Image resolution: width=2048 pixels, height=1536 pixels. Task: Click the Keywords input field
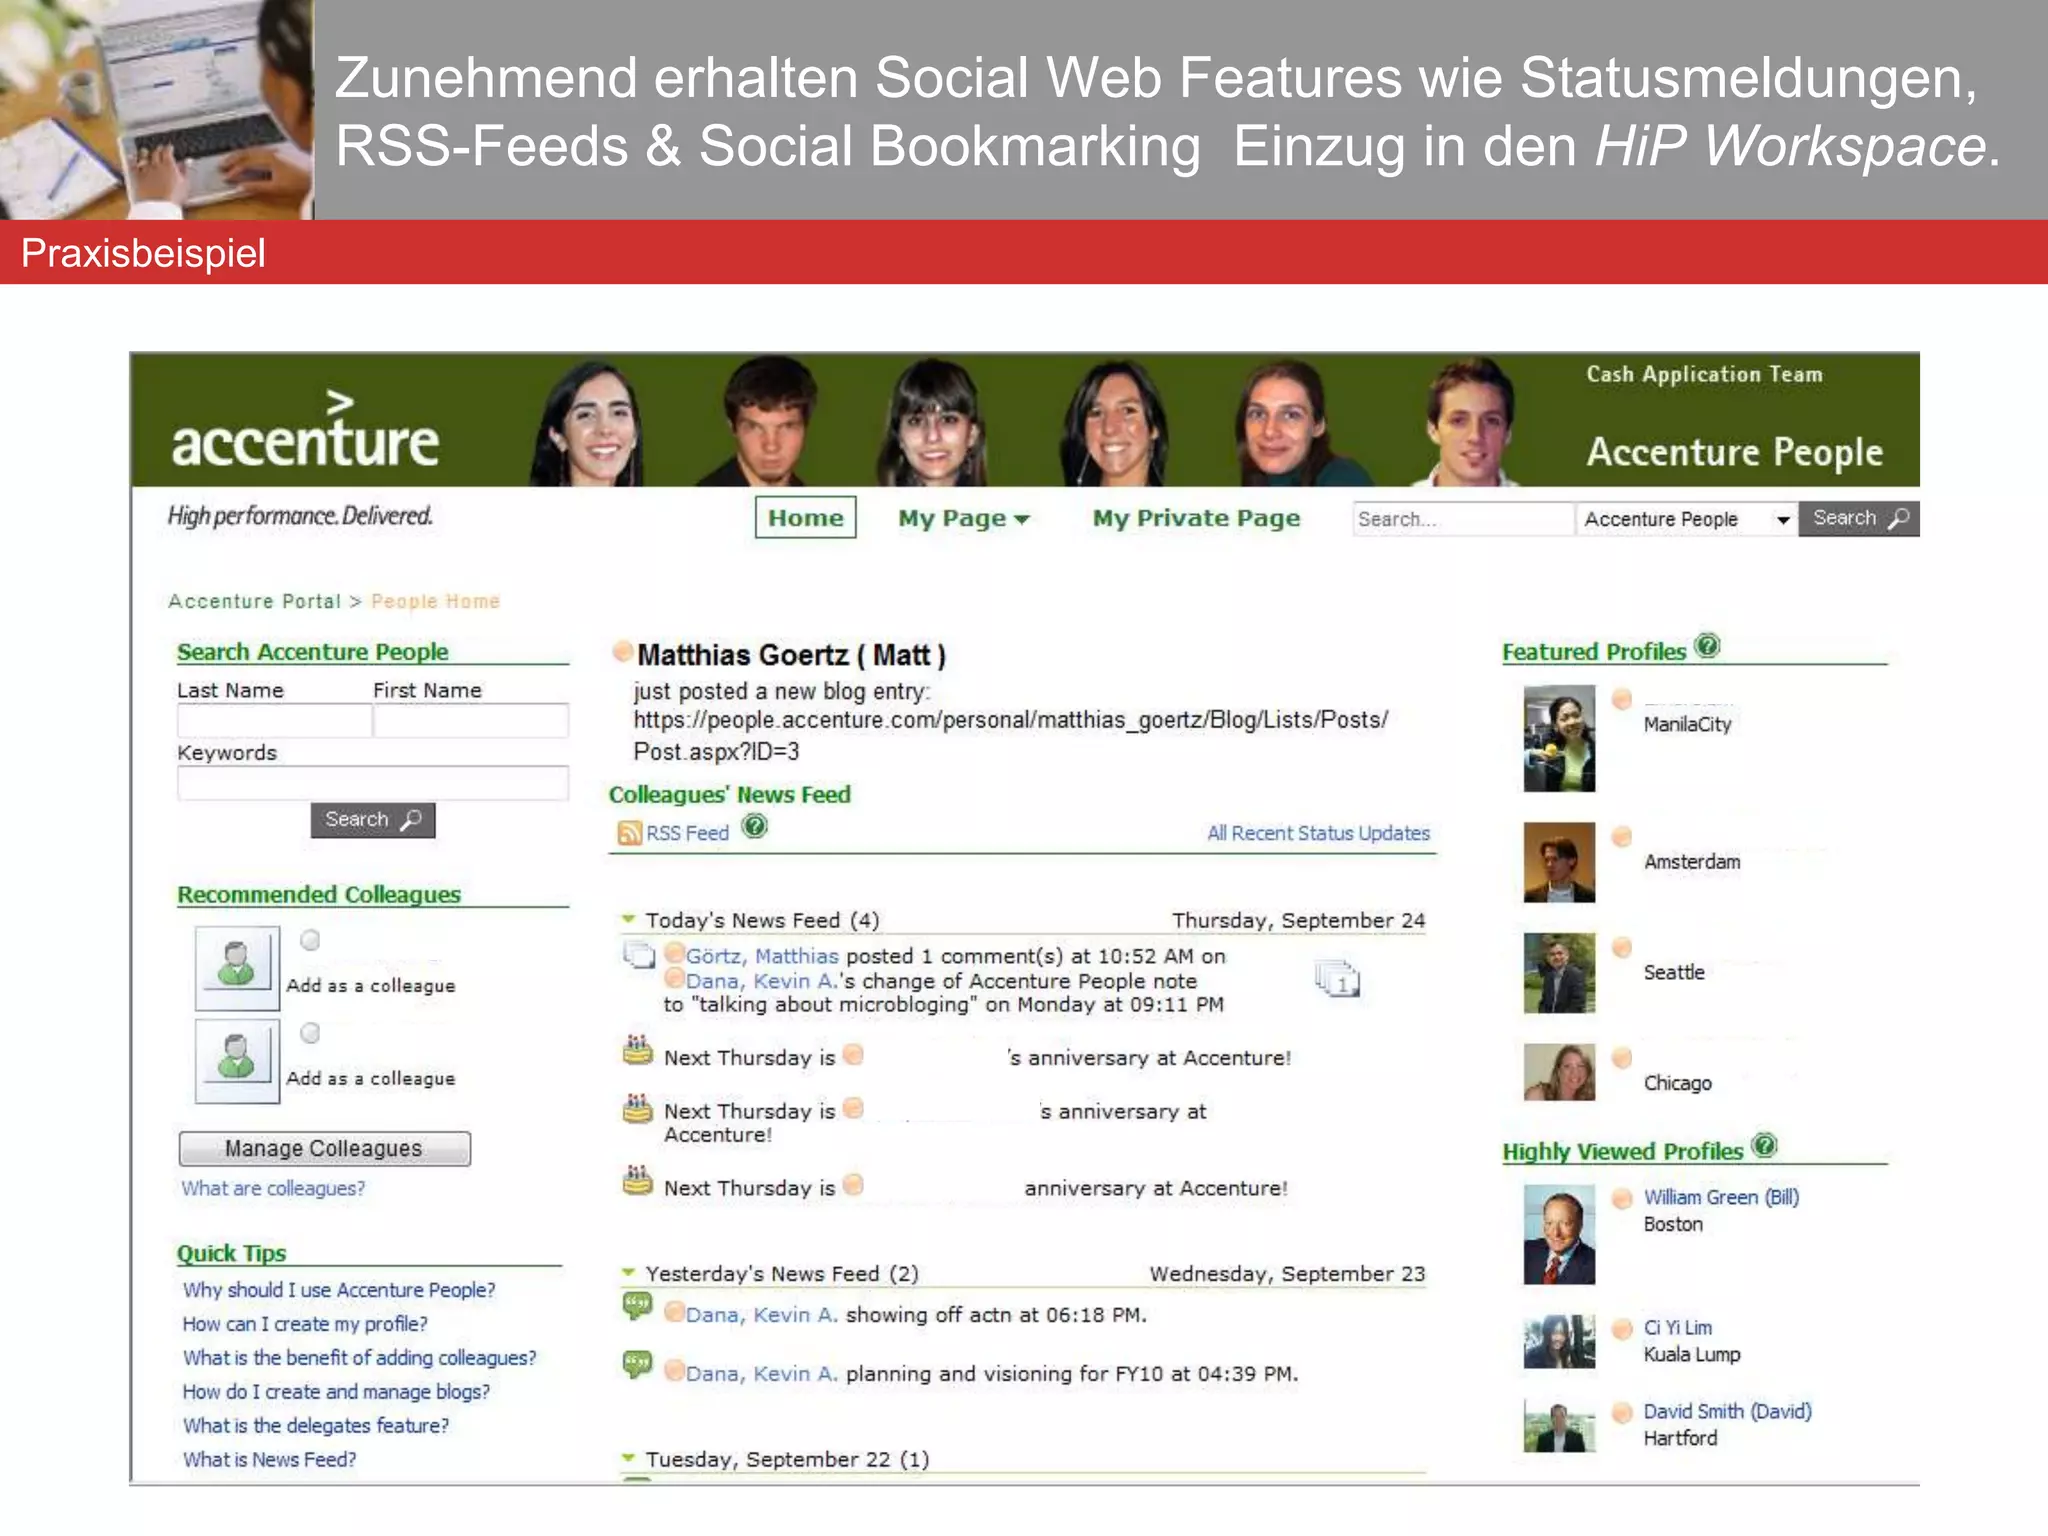click(373, 782)
